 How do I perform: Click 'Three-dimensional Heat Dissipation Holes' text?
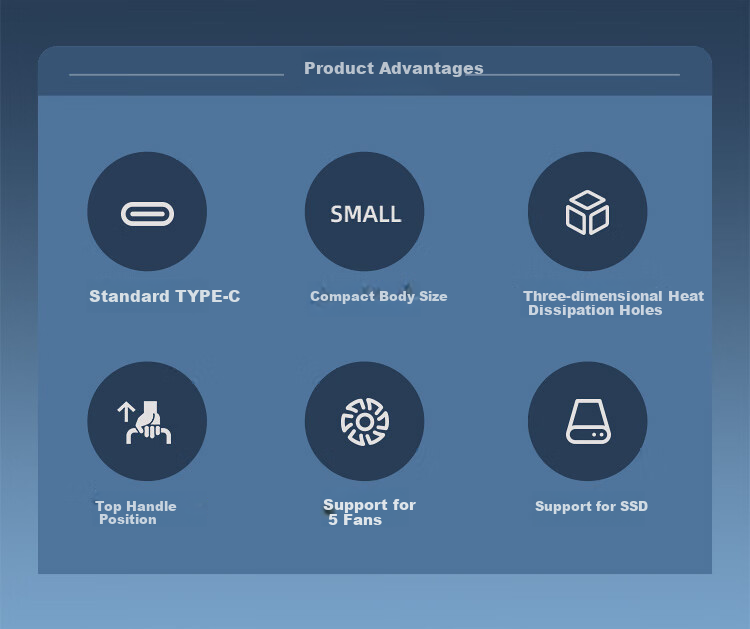pos(614,303)
